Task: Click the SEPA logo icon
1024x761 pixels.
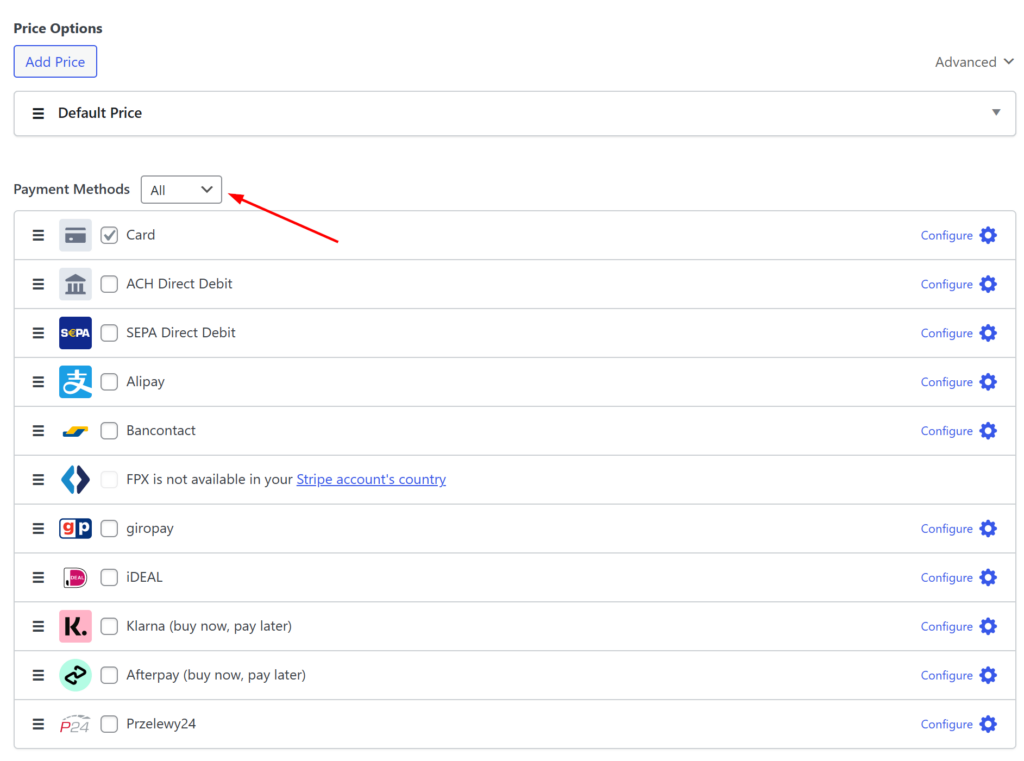Action: (75, 332)
